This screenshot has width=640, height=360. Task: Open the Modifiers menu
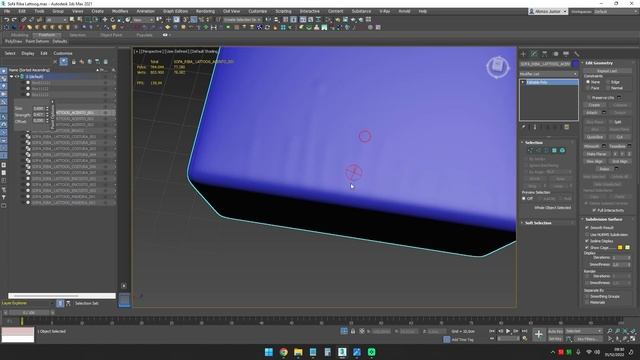tap(120, 11)
